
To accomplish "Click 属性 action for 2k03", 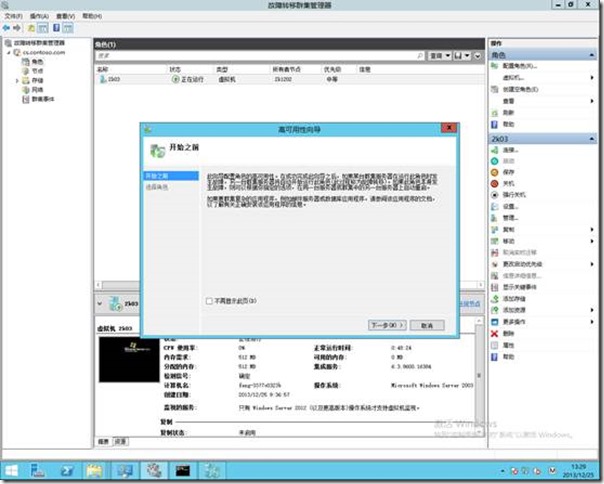I will 508,345.
